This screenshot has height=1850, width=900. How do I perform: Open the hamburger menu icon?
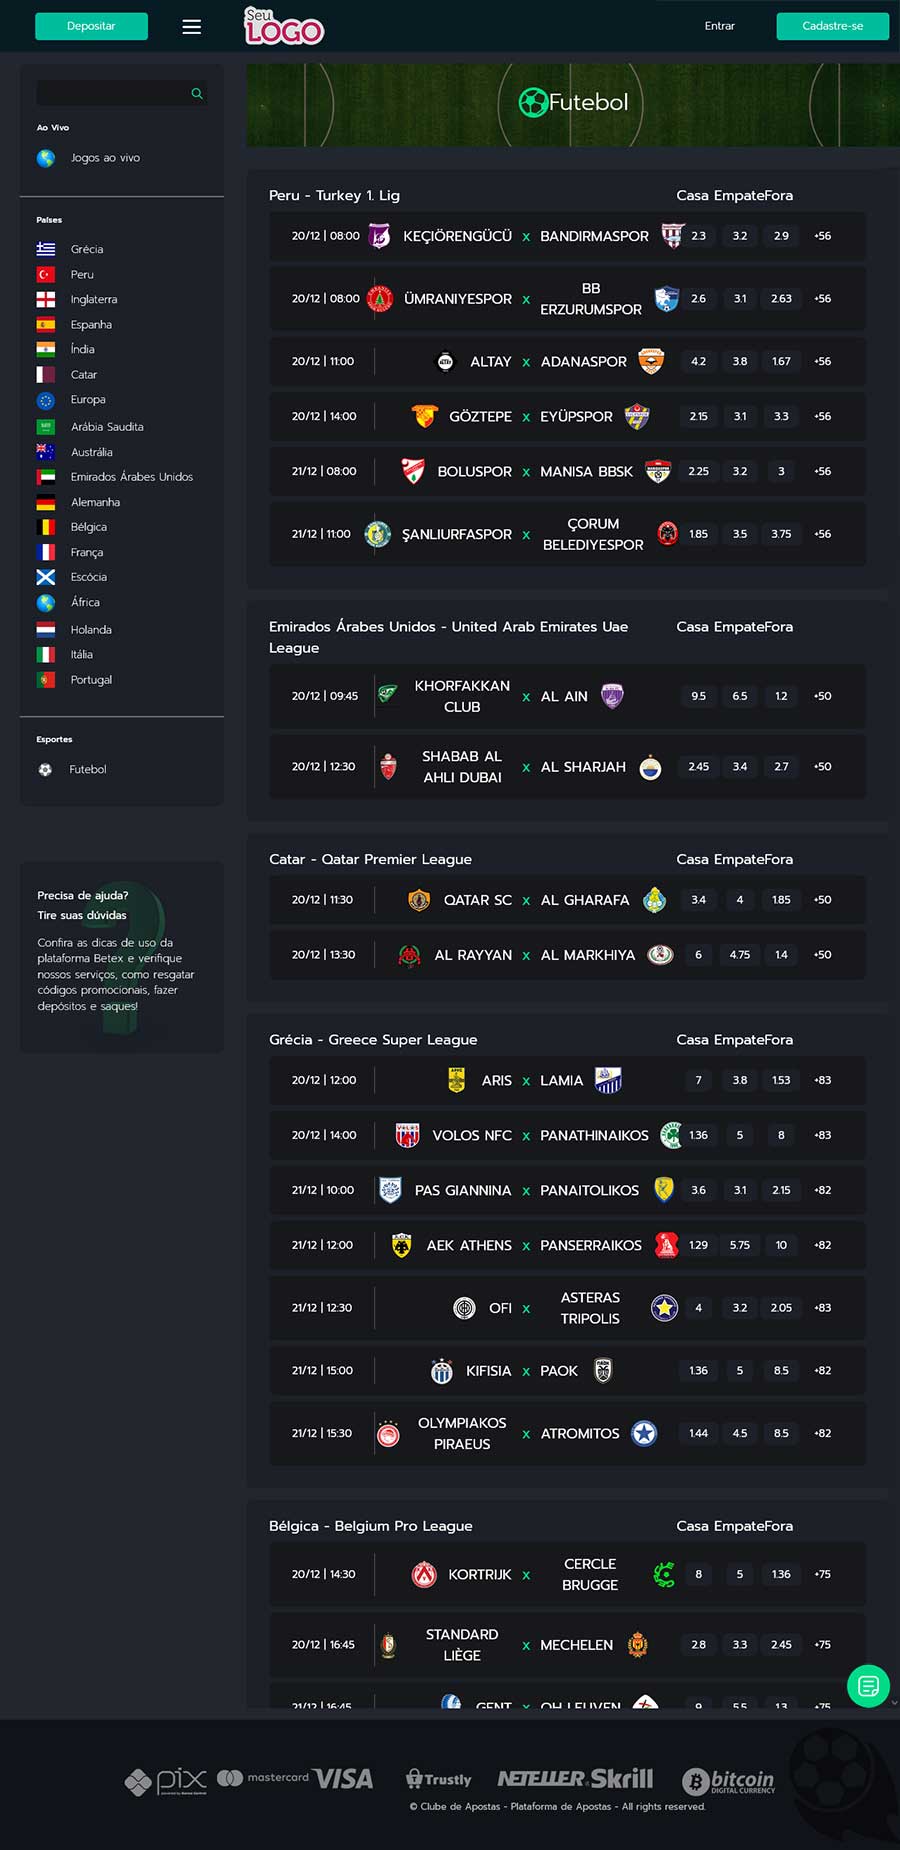pyautogui.click(x=192, y=27)
